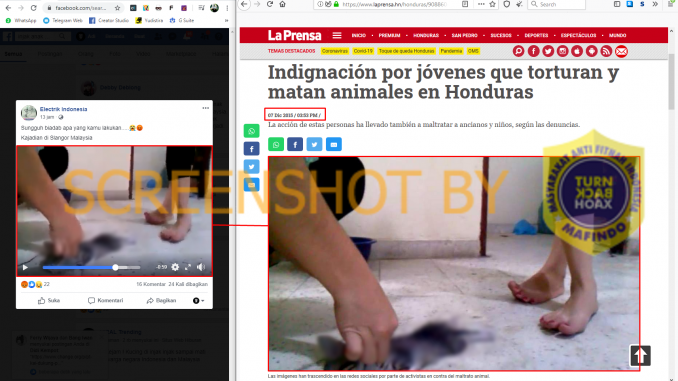Screen dimensions: 678x381
Task: Go to Firefox home page
Action: [282, 4]
